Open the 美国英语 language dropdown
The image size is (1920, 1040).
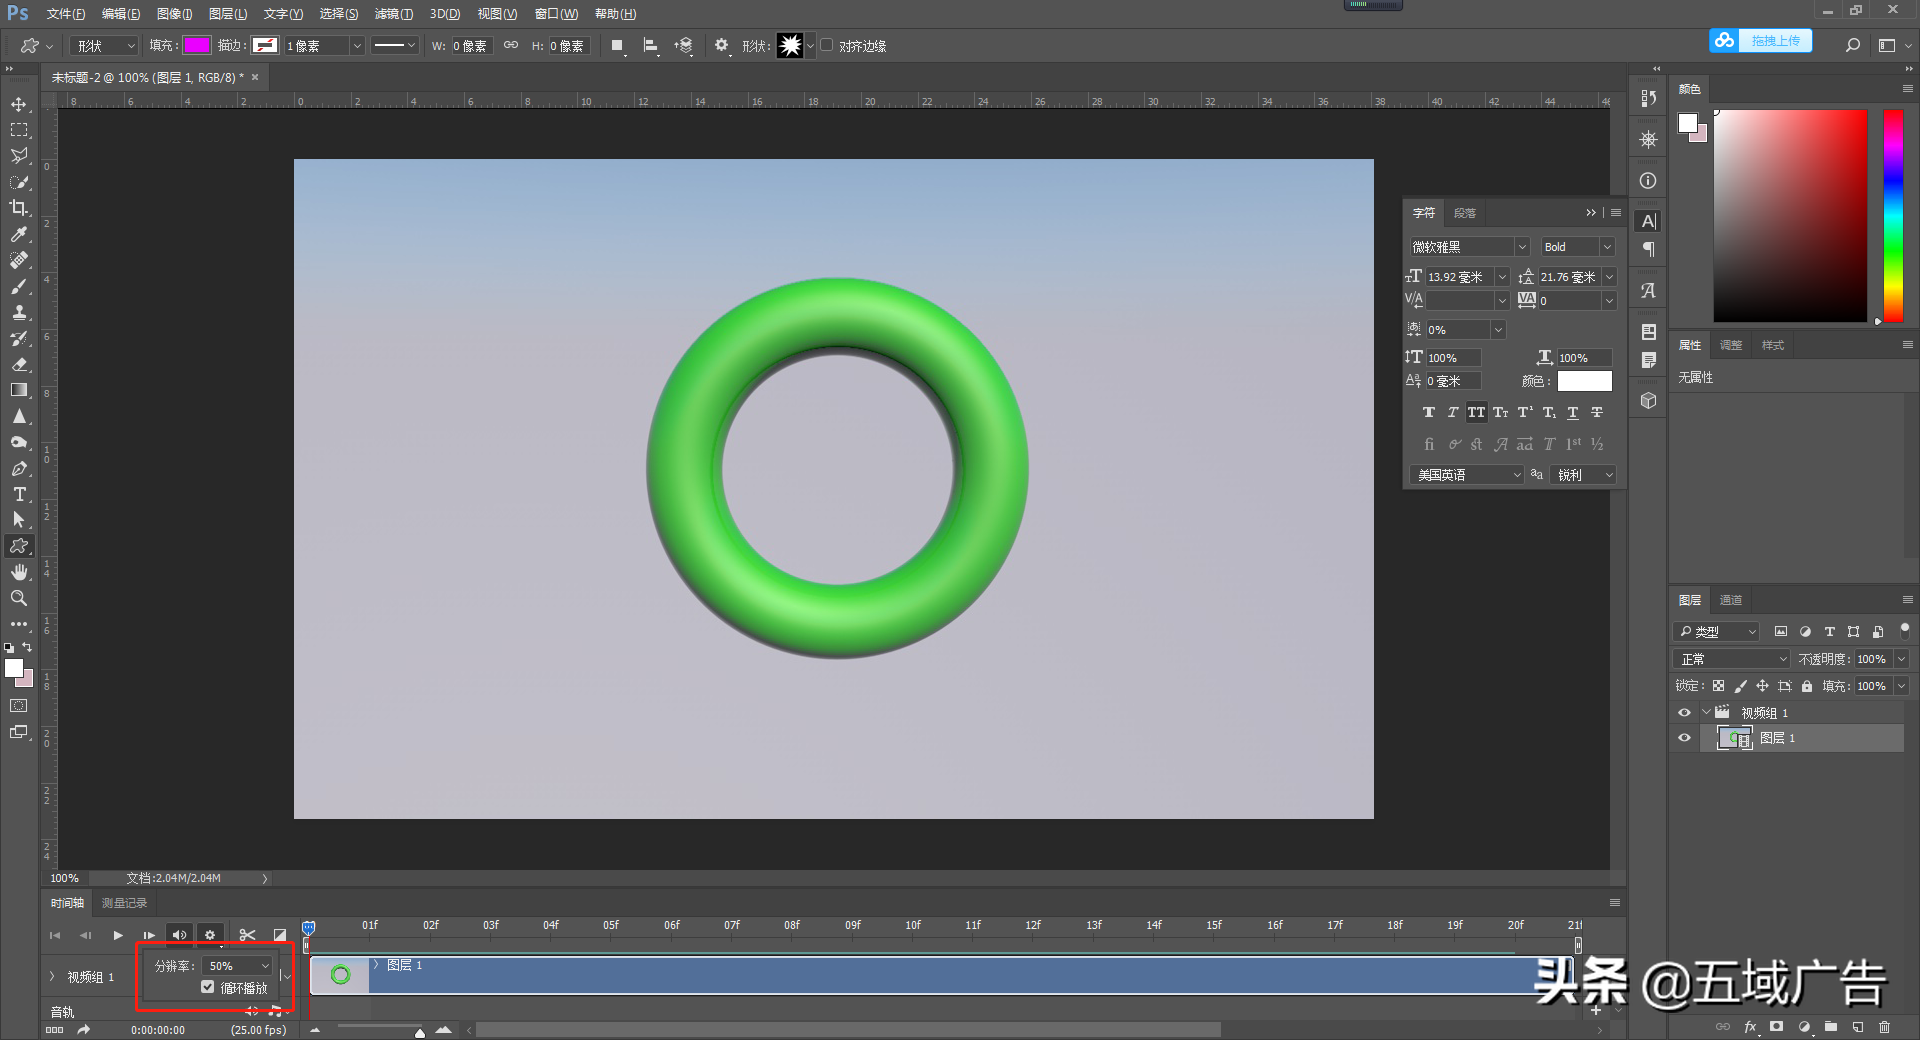click(1467, 475)
